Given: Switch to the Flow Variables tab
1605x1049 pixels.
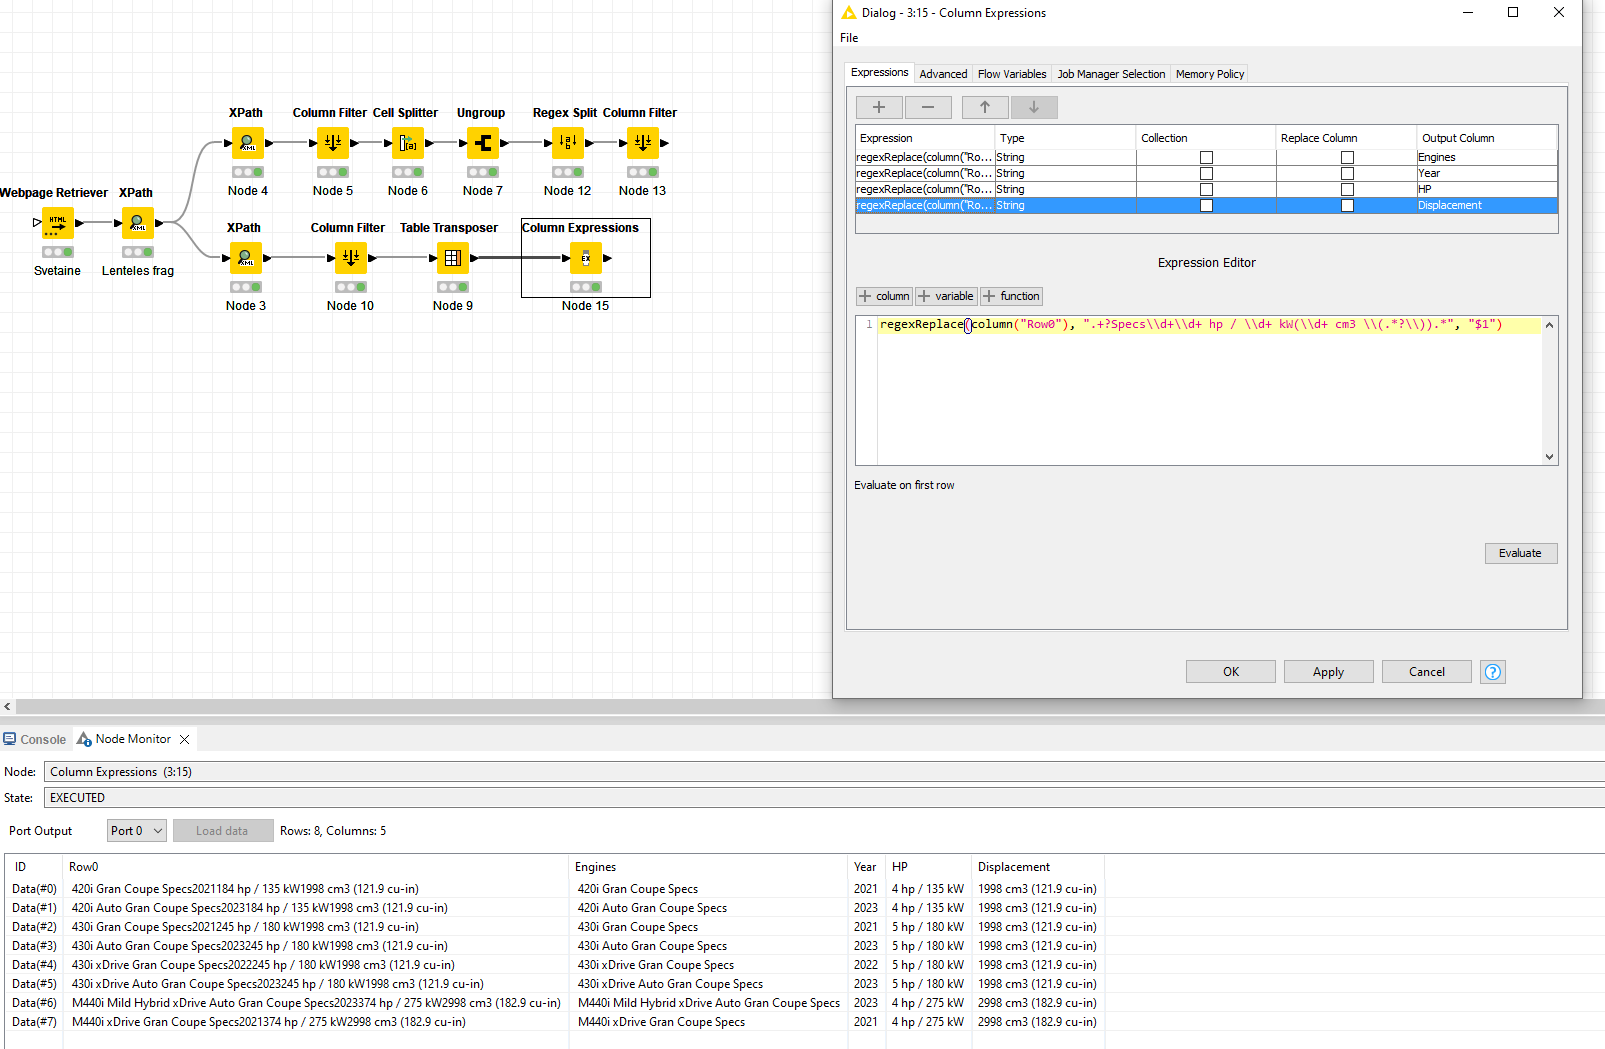Looking at the screenshot, I should pos(1011,73).
